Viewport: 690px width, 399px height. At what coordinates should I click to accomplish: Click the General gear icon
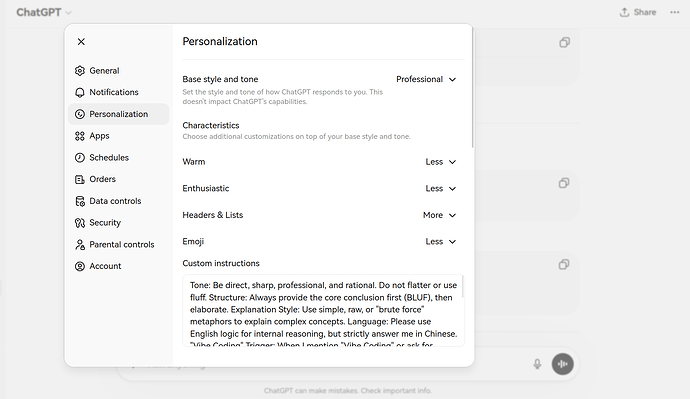(80, 71)
